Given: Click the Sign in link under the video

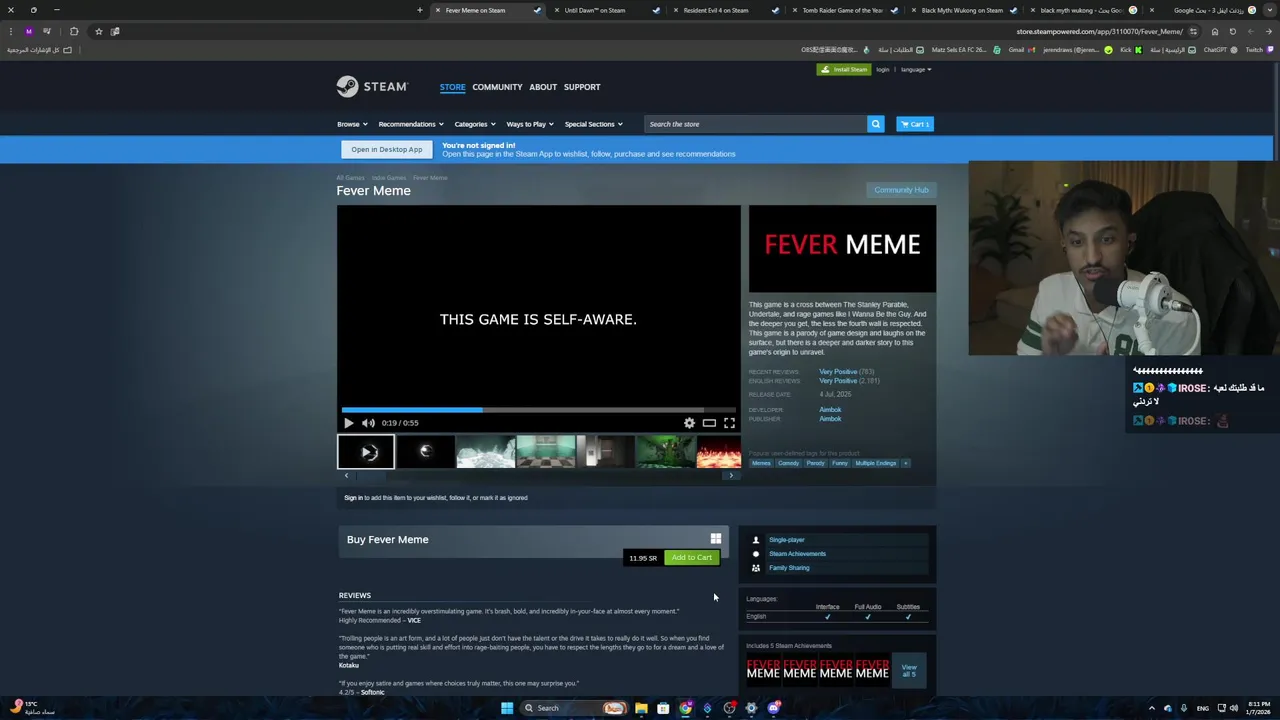Looking at the screenshot, I should click(x=353, y=498).
